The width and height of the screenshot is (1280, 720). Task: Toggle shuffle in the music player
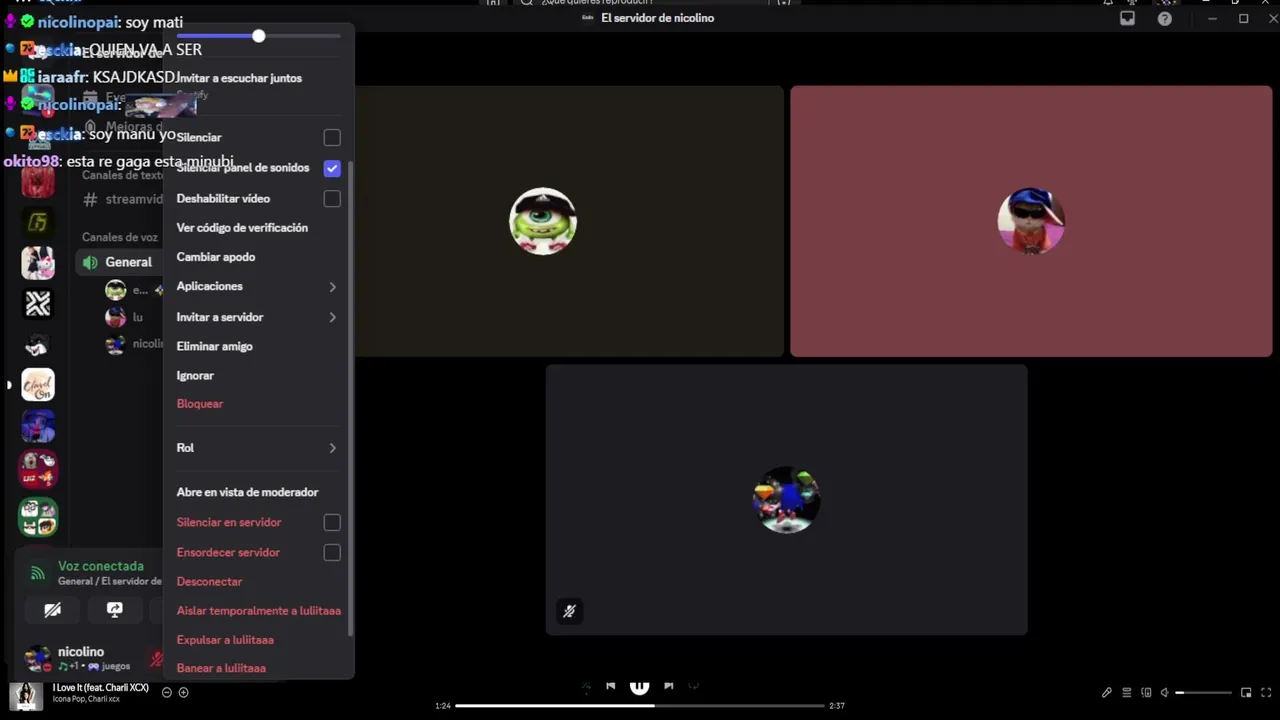coord(586,686)
